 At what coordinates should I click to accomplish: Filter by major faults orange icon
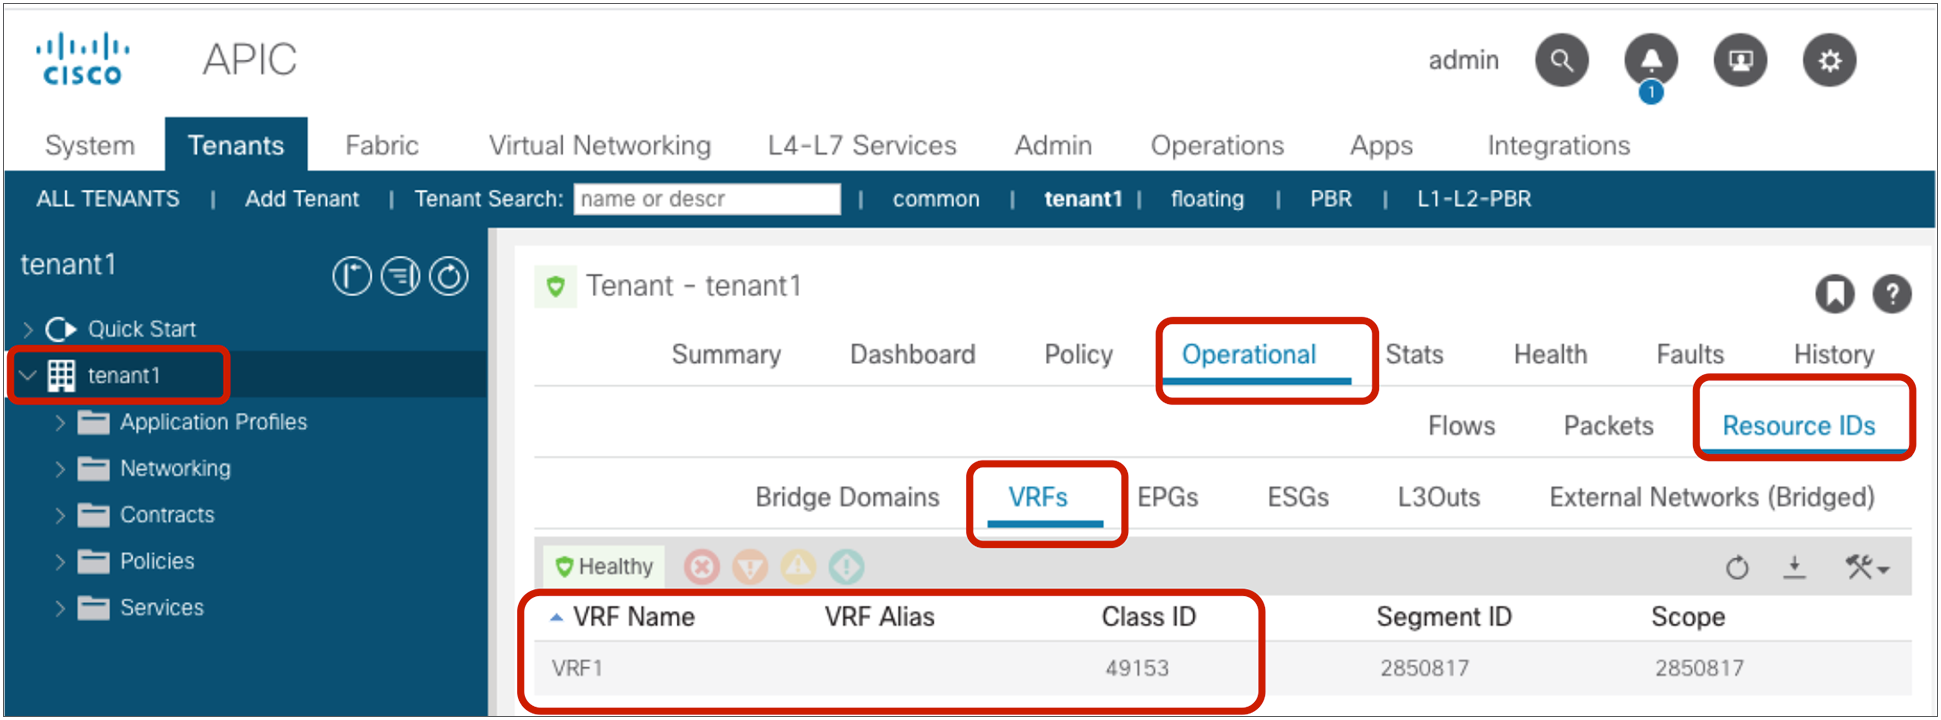pos(750,567)
